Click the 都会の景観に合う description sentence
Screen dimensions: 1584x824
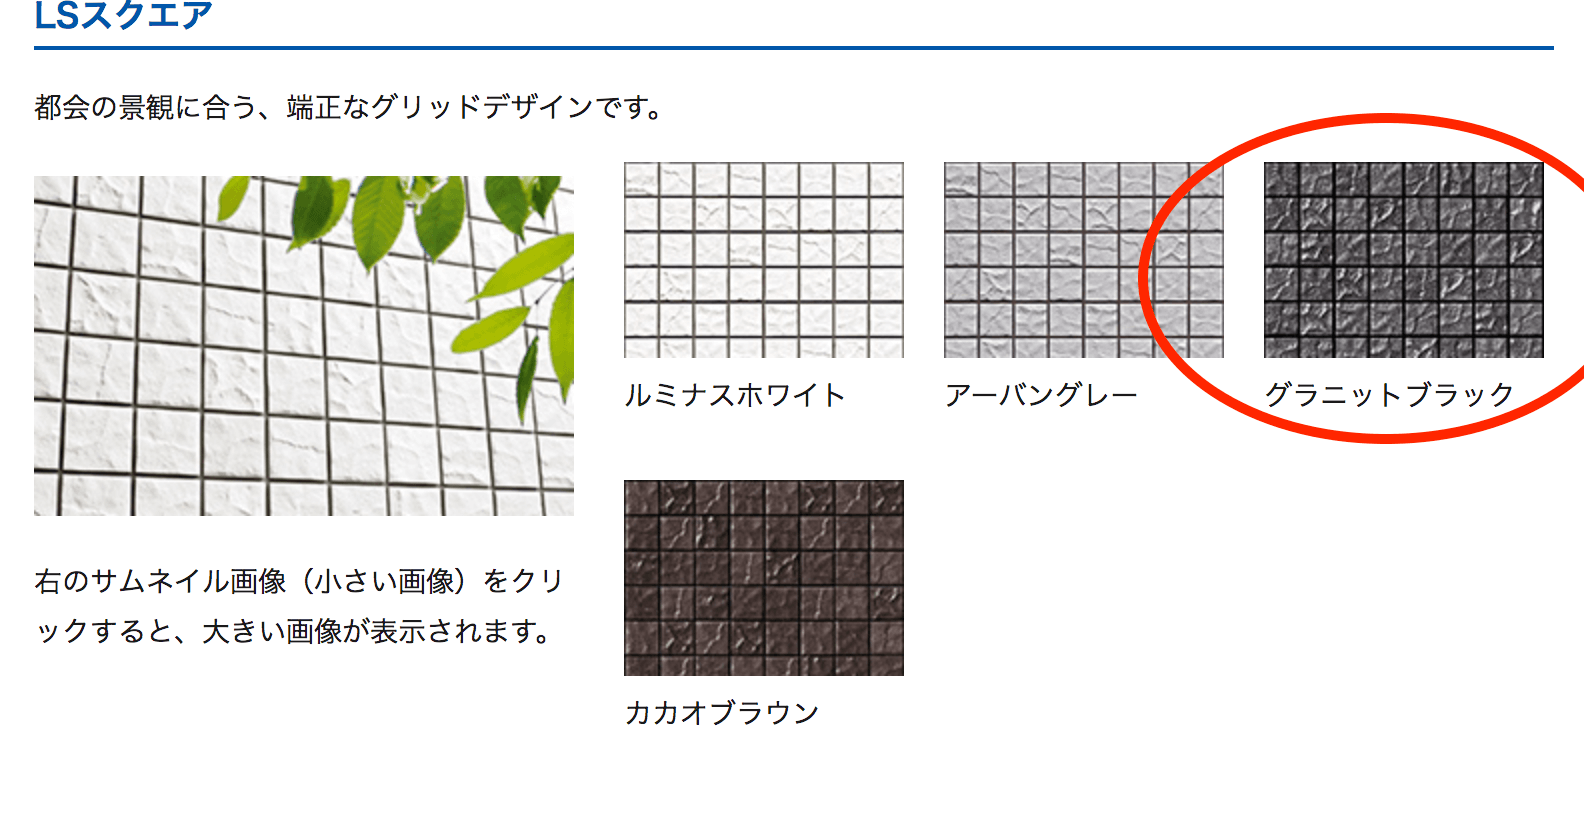pyautogui.click(x=350, y=107)
